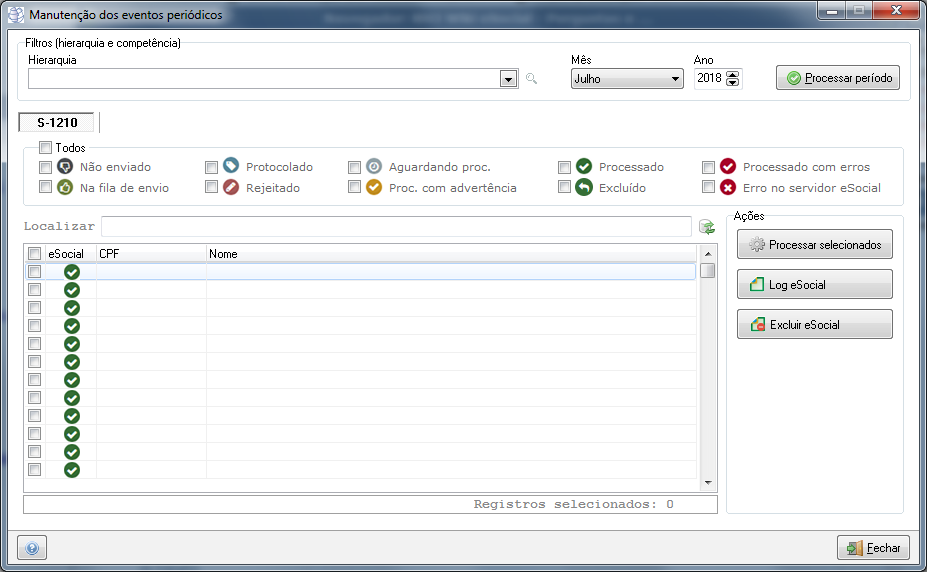The width and height of the screenshot is (927, 572).
Task: Open the Hierarquia dropdown list
Action: pos(507,79)
